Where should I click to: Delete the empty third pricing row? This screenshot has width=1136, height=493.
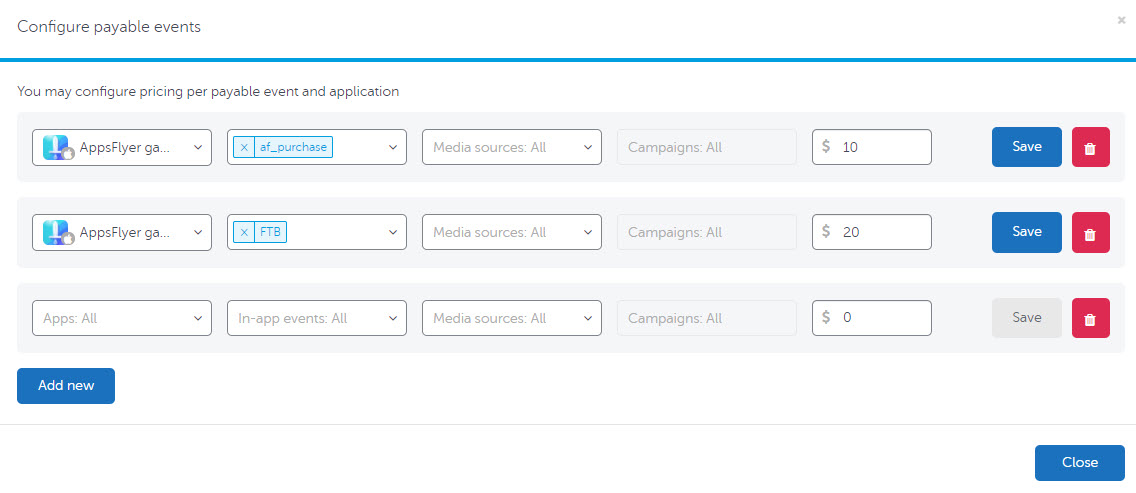tap(1090, 318)
